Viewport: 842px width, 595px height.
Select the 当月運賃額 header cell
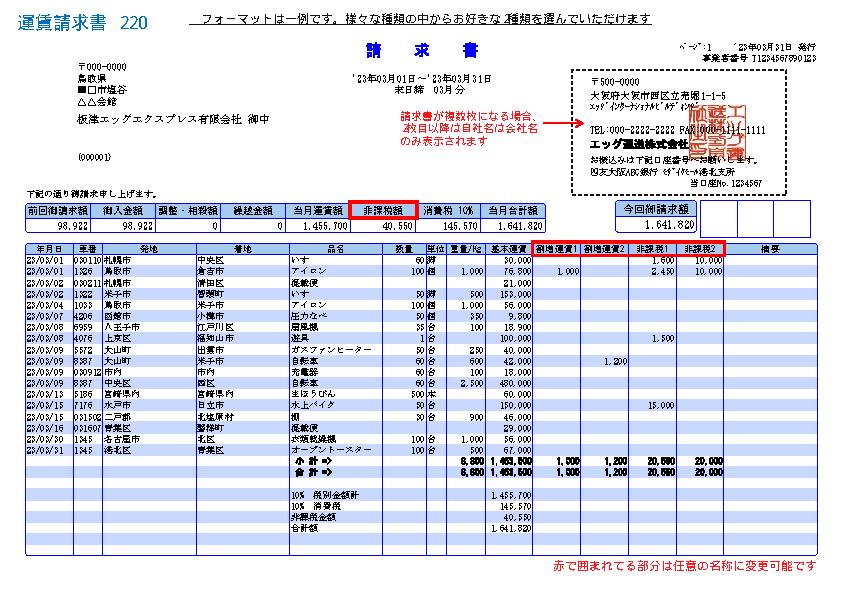pos(317,211)
